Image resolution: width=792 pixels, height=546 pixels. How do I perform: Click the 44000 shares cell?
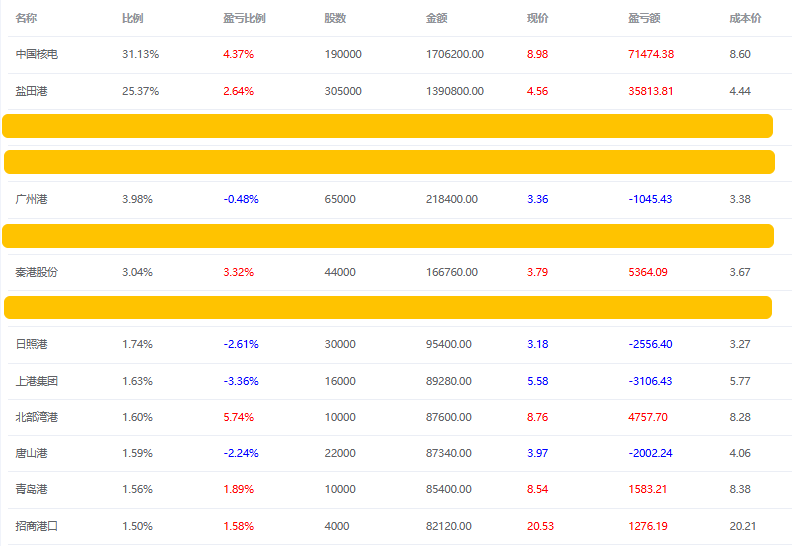340,272
